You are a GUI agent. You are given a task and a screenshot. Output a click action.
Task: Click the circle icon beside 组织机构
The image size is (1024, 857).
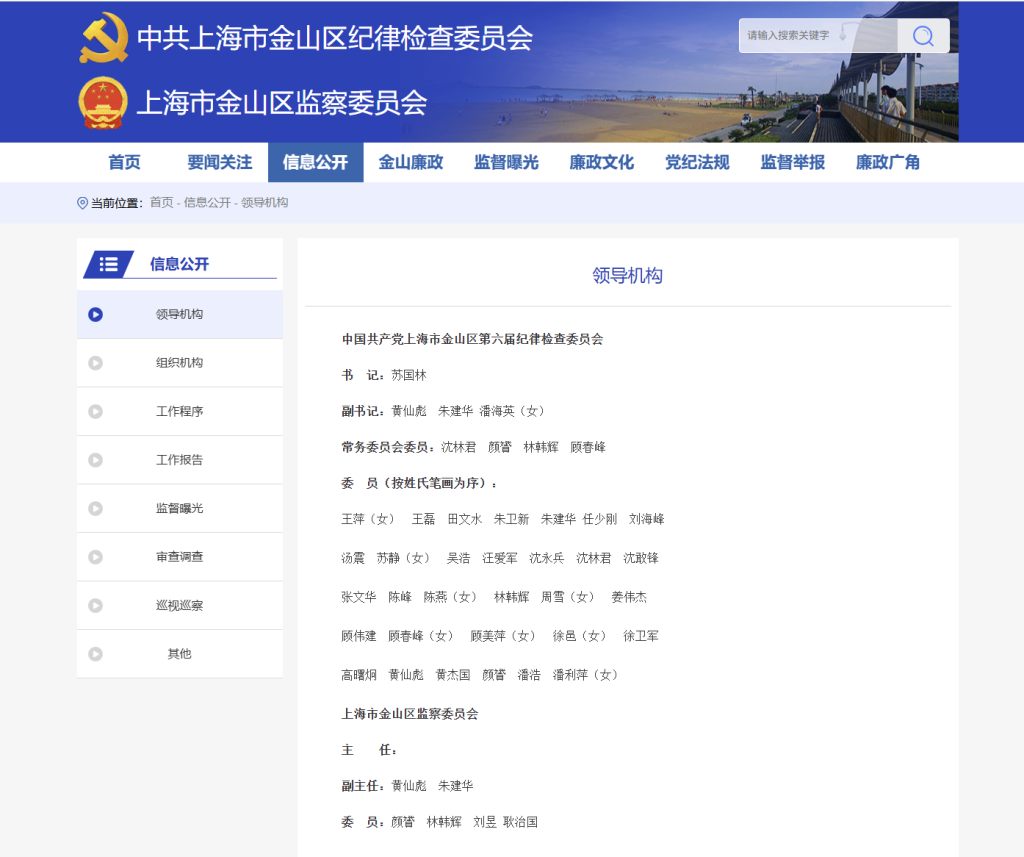point(96,363)
